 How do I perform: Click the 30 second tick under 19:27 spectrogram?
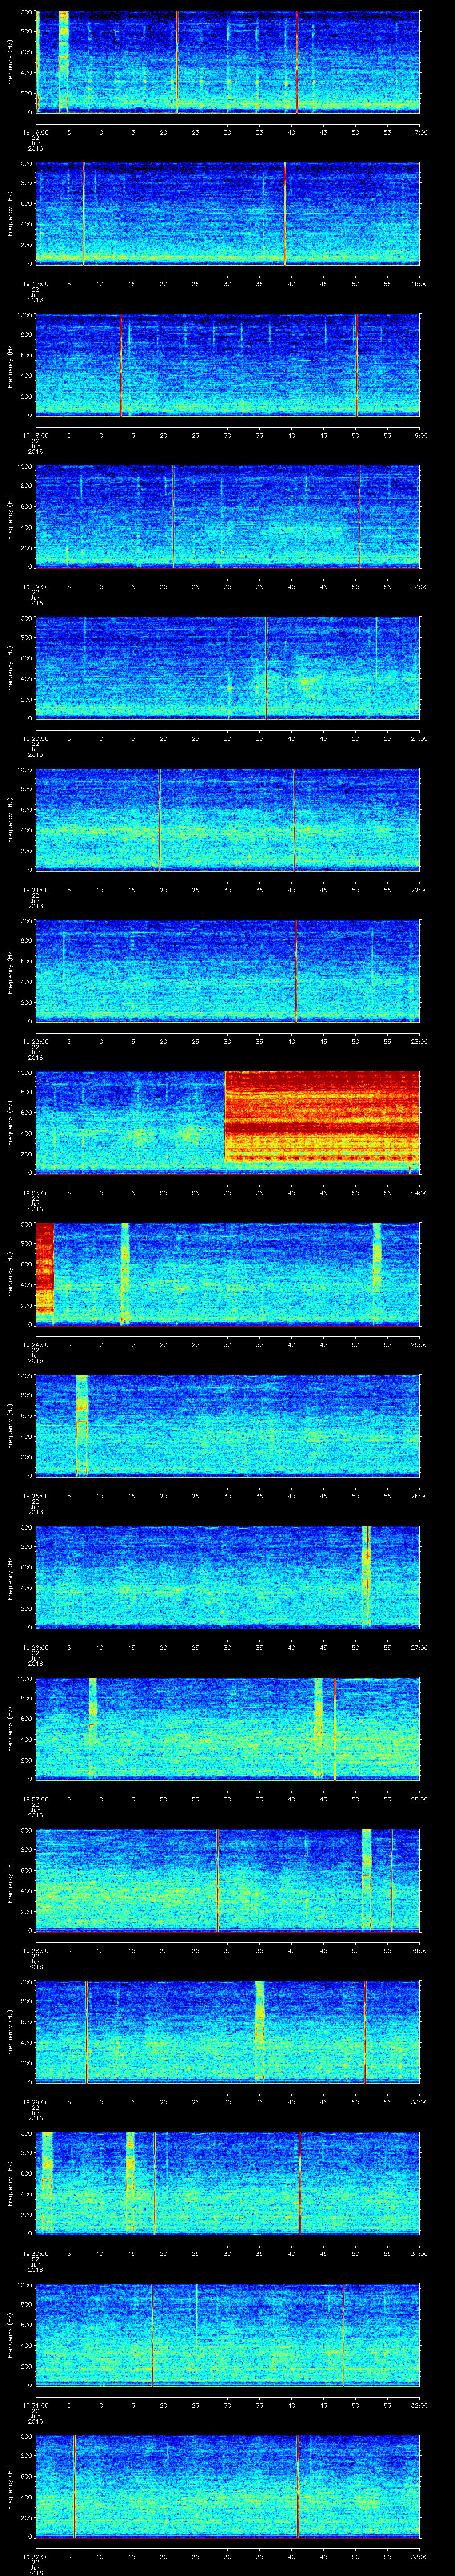(228, 1799)
